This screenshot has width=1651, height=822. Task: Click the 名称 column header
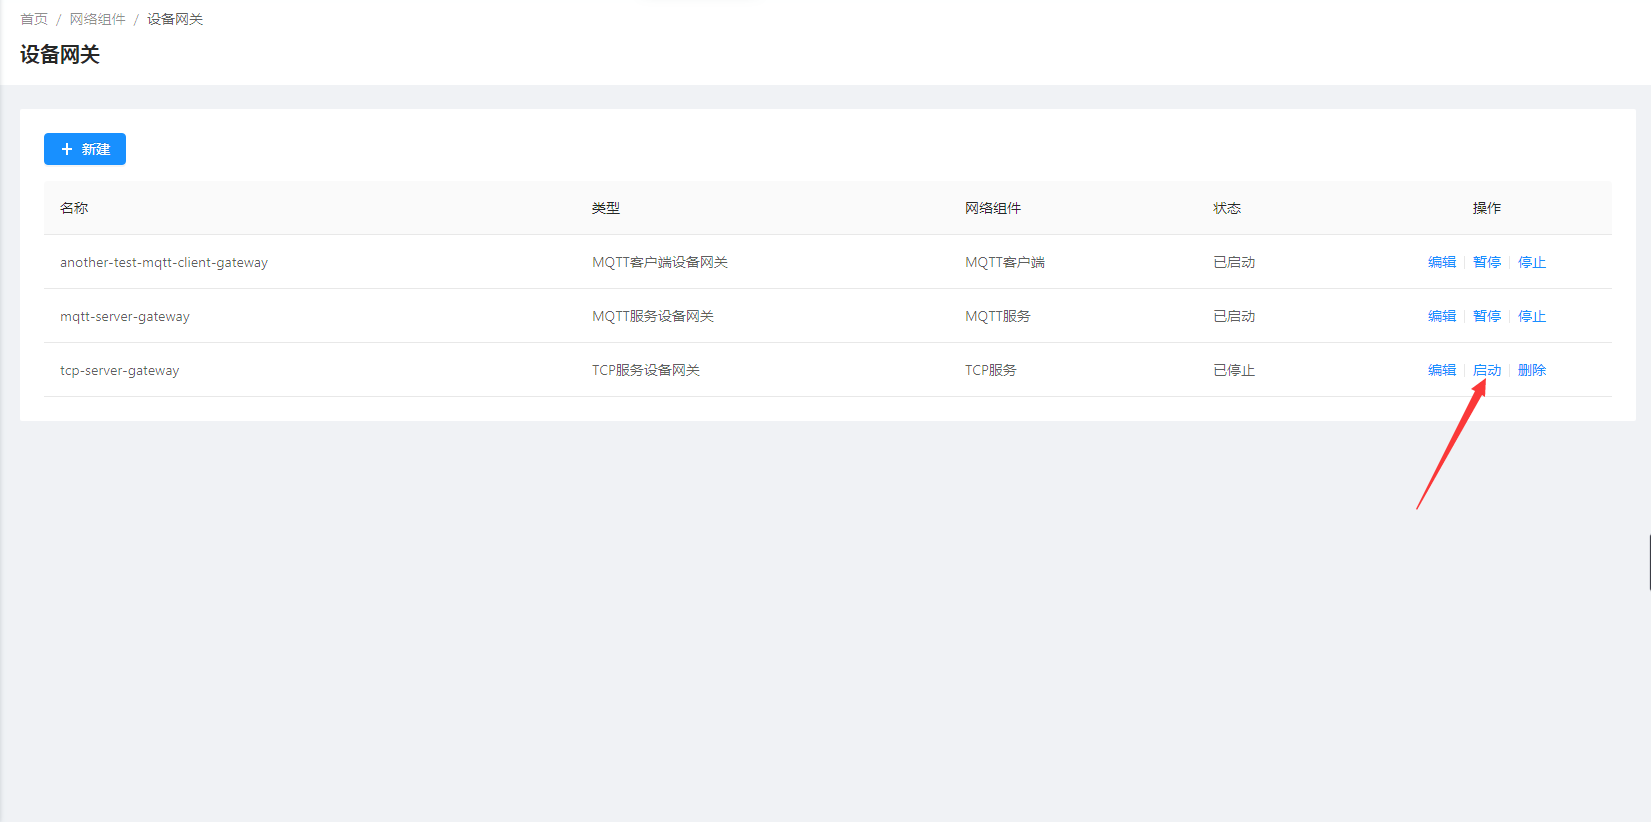74,208
